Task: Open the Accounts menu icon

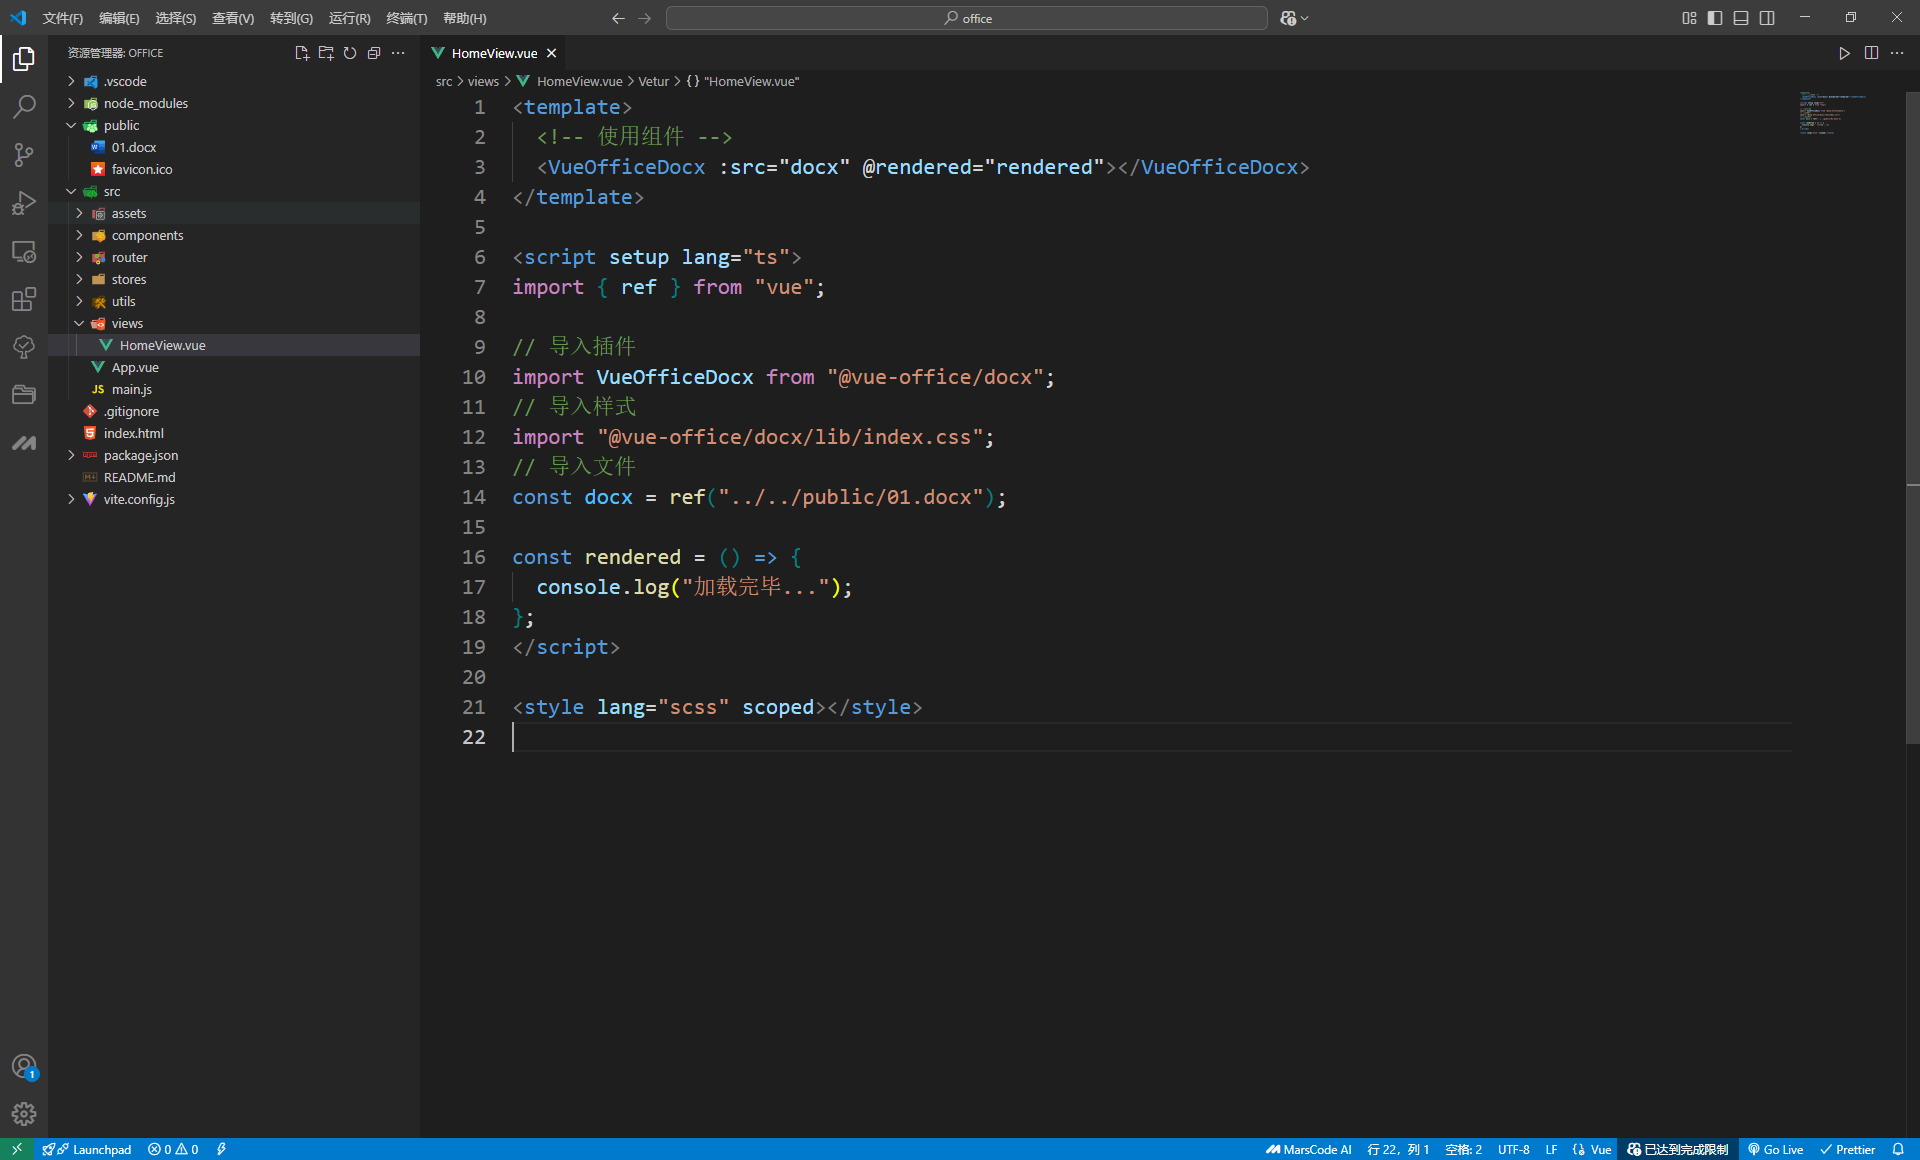Action: 24,1067
